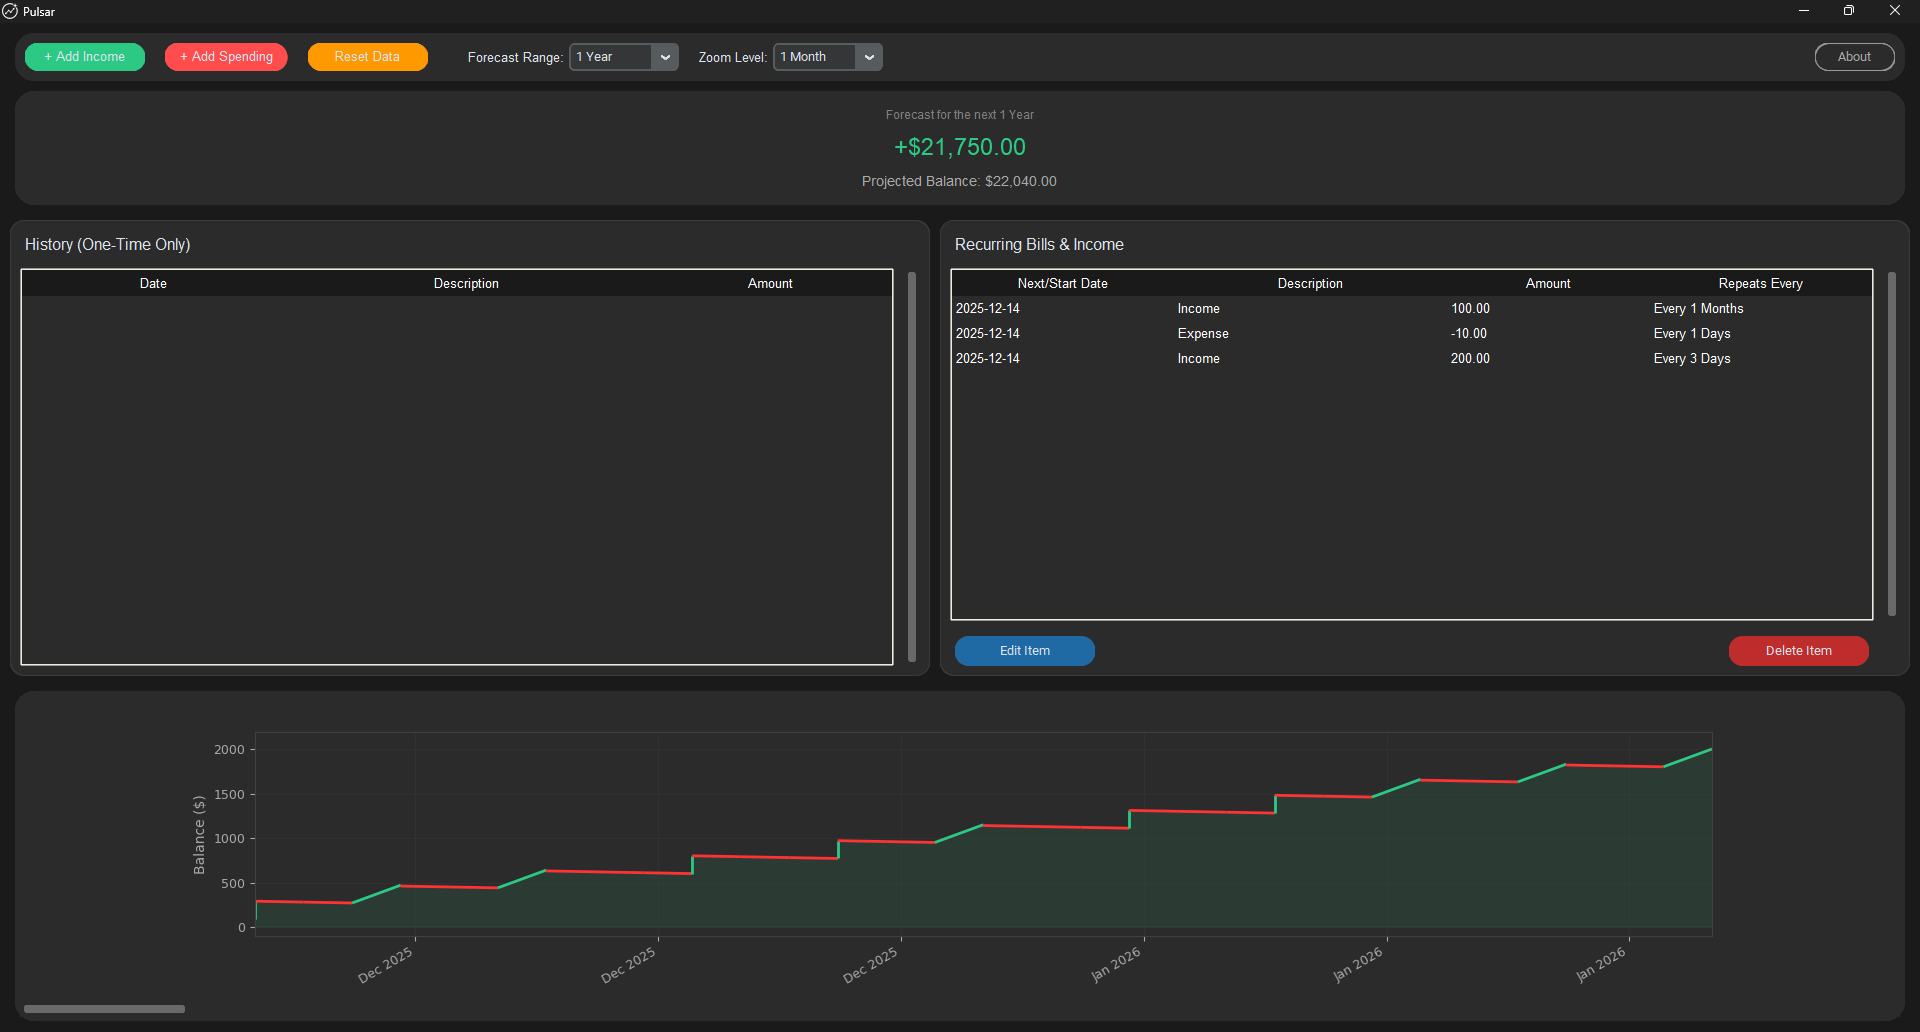Click the Add Spending button
Screen dimensions: 1920x1032
pos(226,57)
